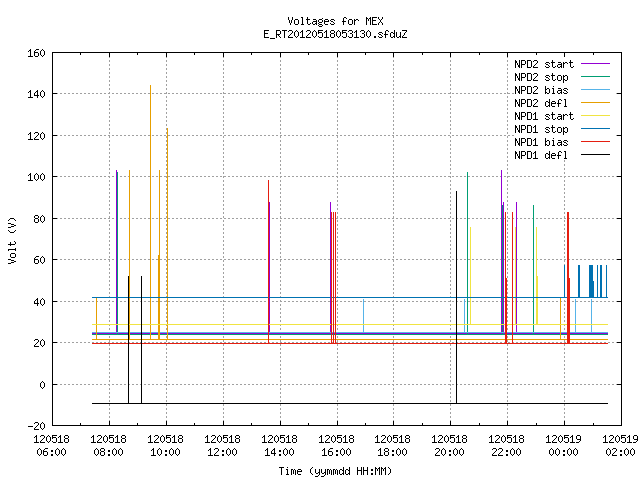Click the 160 y-axis tick label

36,53
